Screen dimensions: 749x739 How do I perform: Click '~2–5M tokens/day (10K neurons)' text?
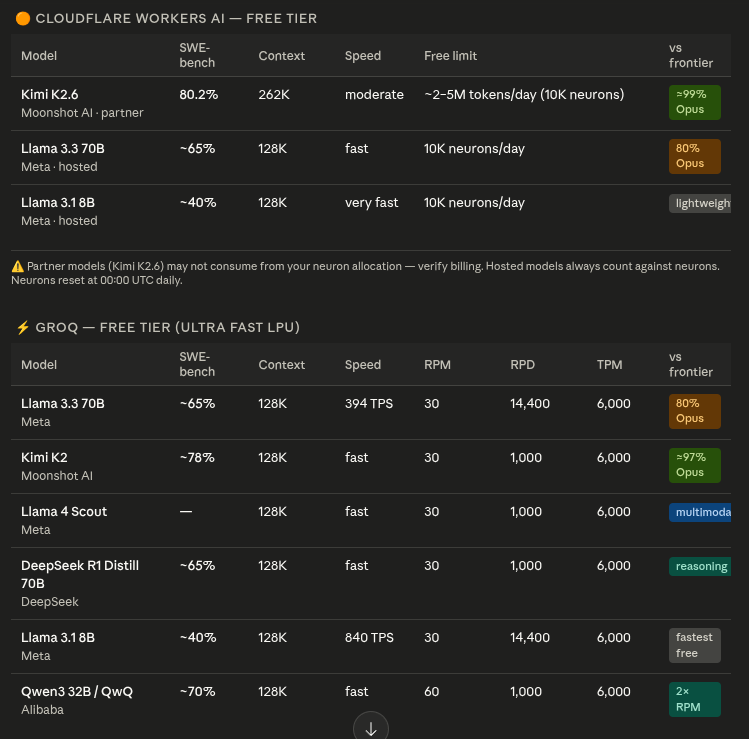point(524,95)
